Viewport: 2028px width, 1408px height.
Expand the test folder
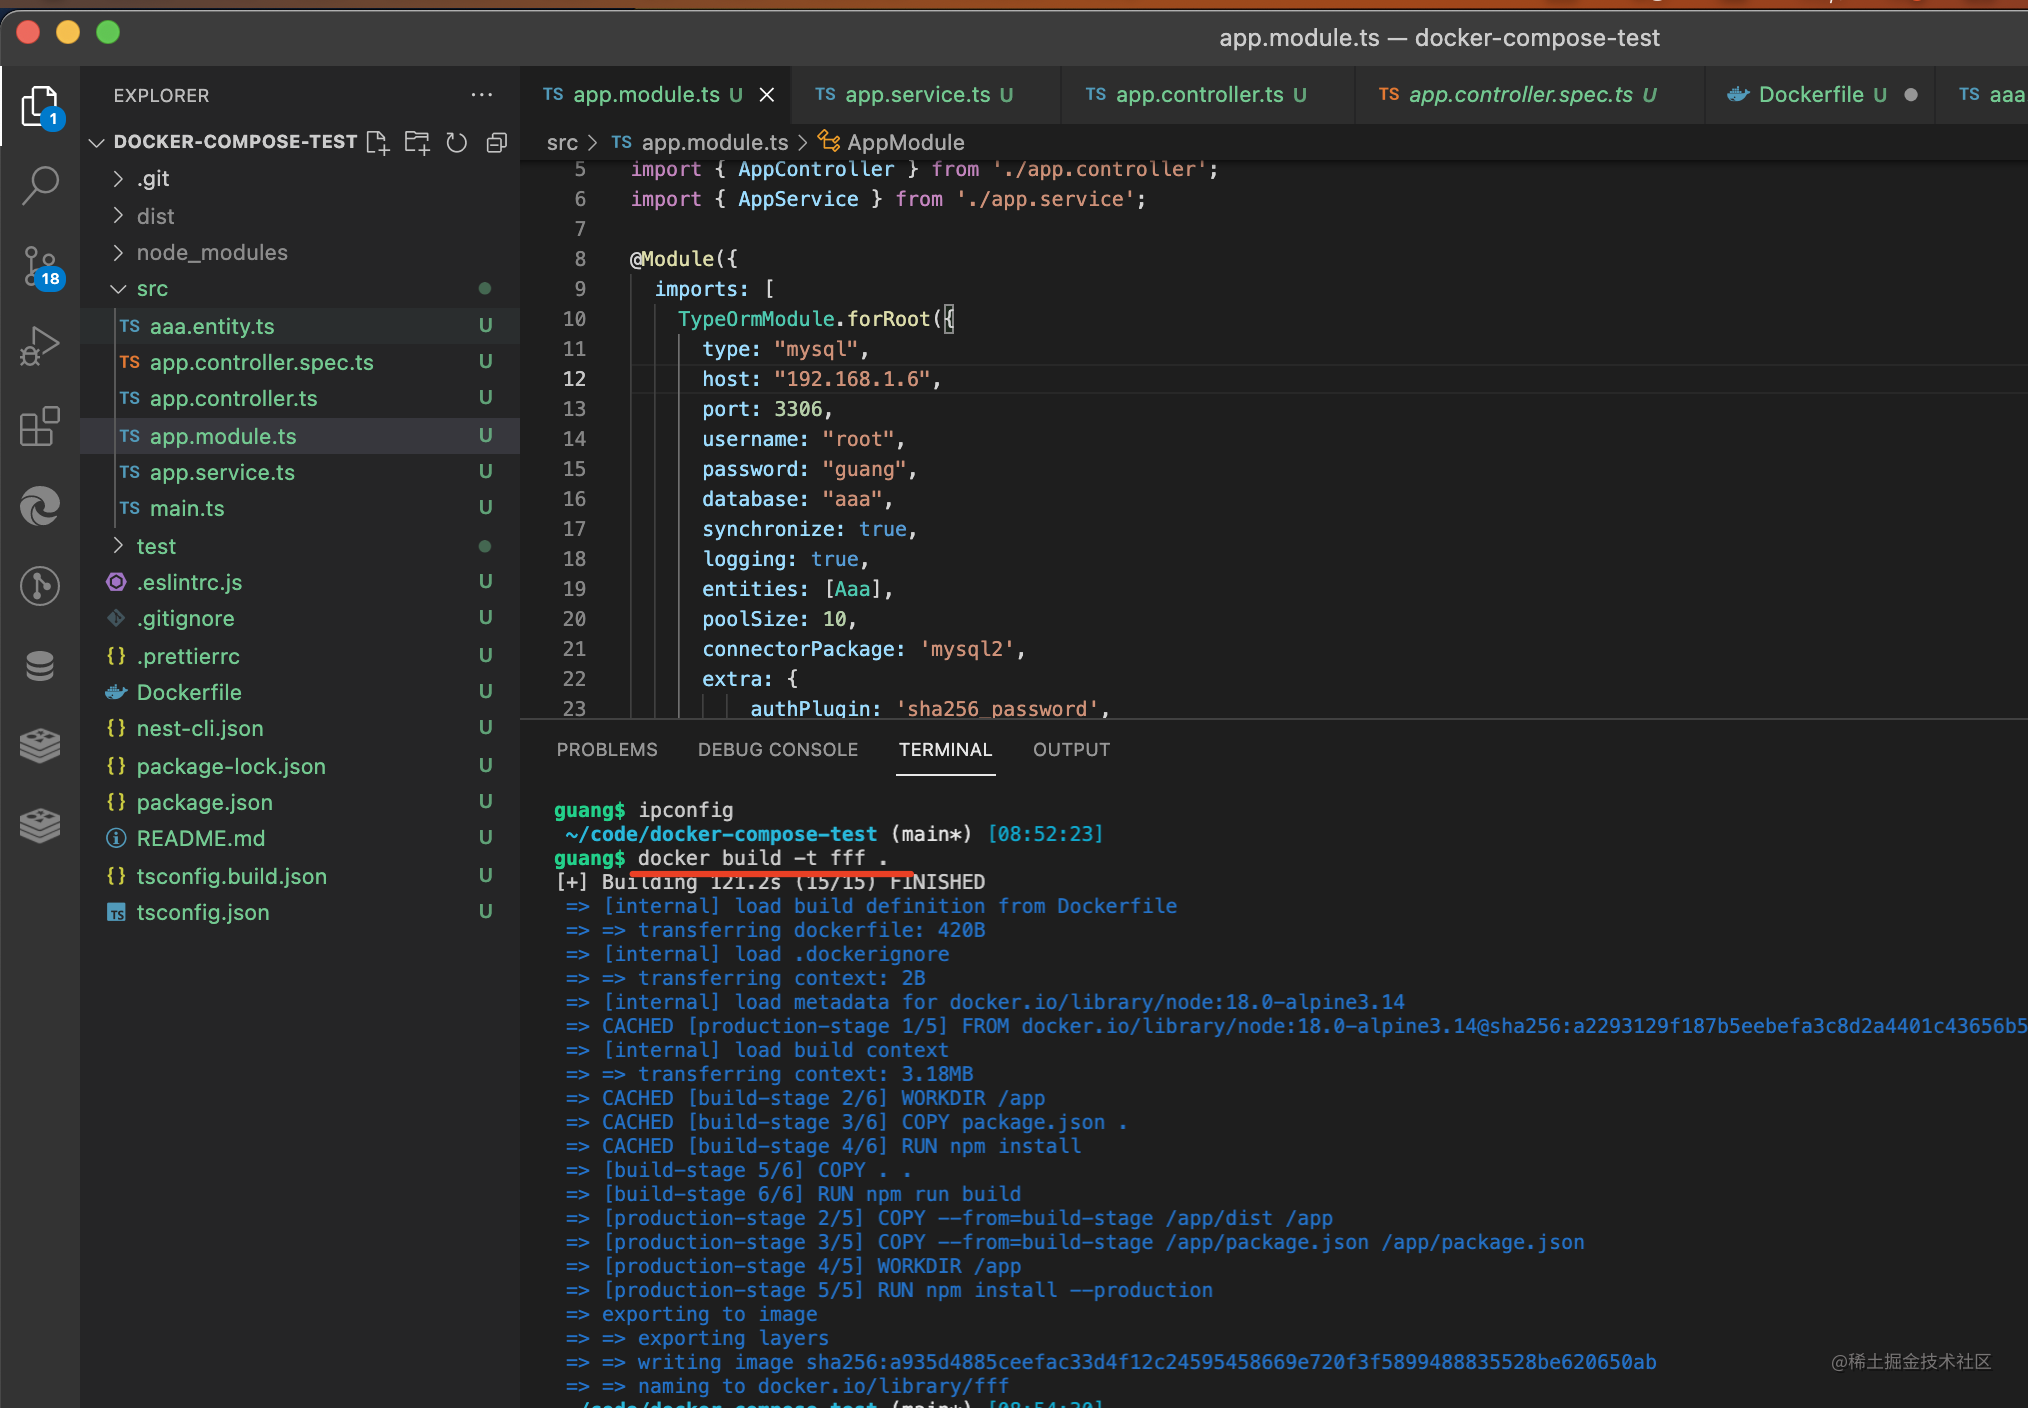click(156, 547)
